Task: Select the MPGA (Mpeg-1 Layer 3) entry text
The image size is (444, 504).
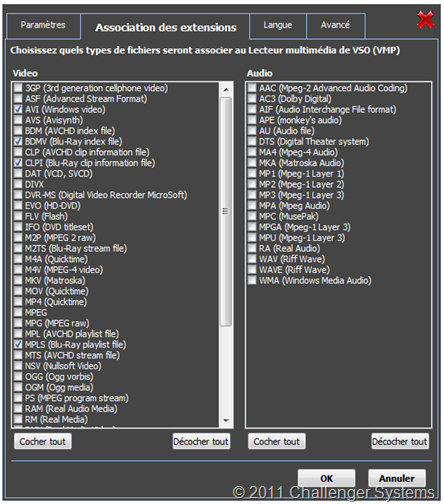Action: pyautogui.click(x=305, y=227)
